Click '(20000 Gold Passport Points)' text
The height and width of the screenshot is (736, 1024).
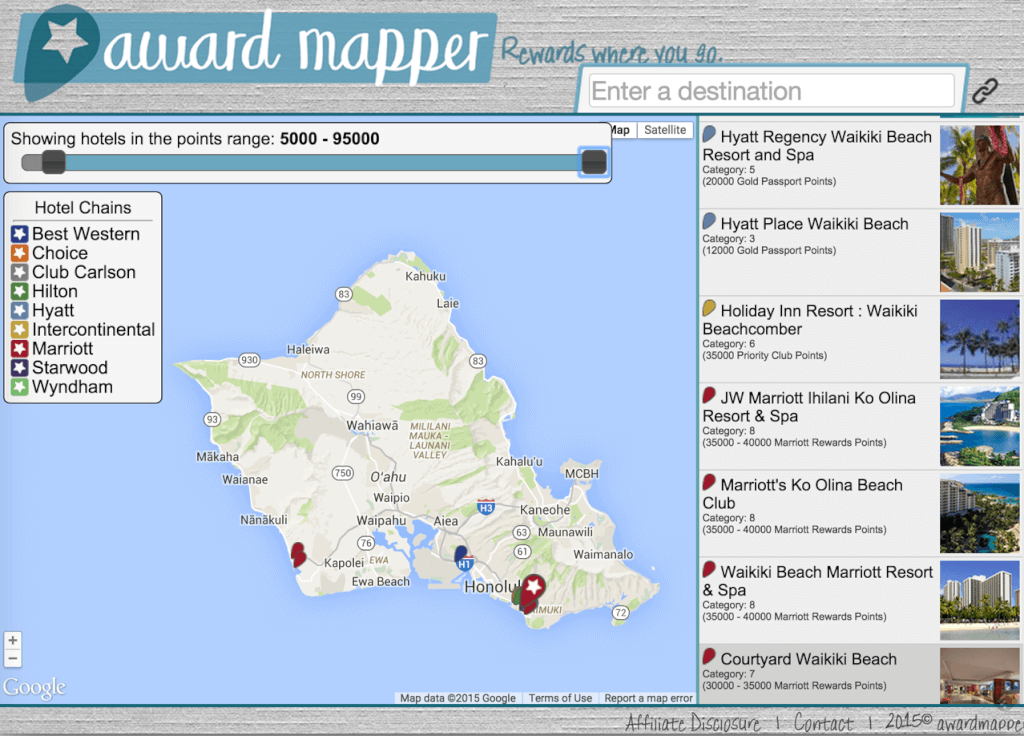coord(769,182)
